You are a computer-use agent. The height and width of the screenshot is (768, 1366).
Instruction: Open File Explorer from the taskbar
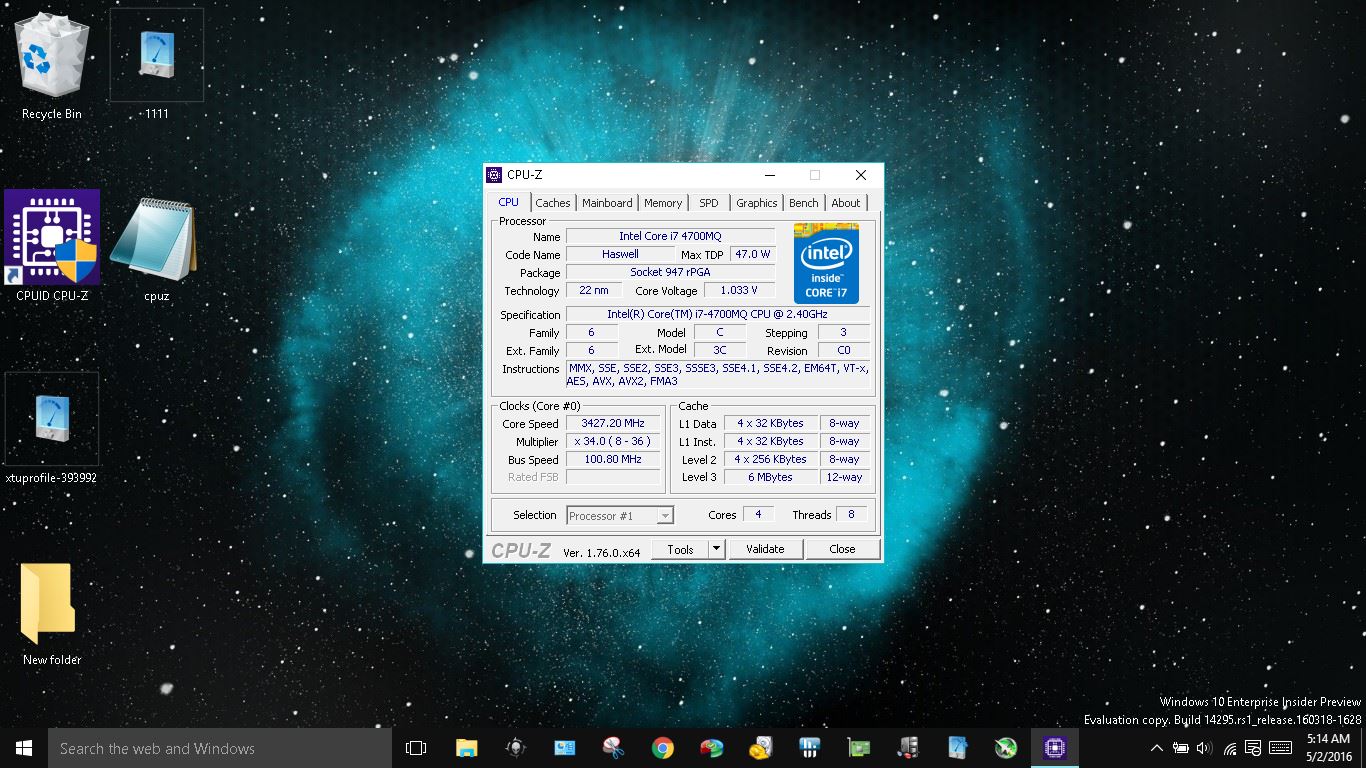point(466,748)
